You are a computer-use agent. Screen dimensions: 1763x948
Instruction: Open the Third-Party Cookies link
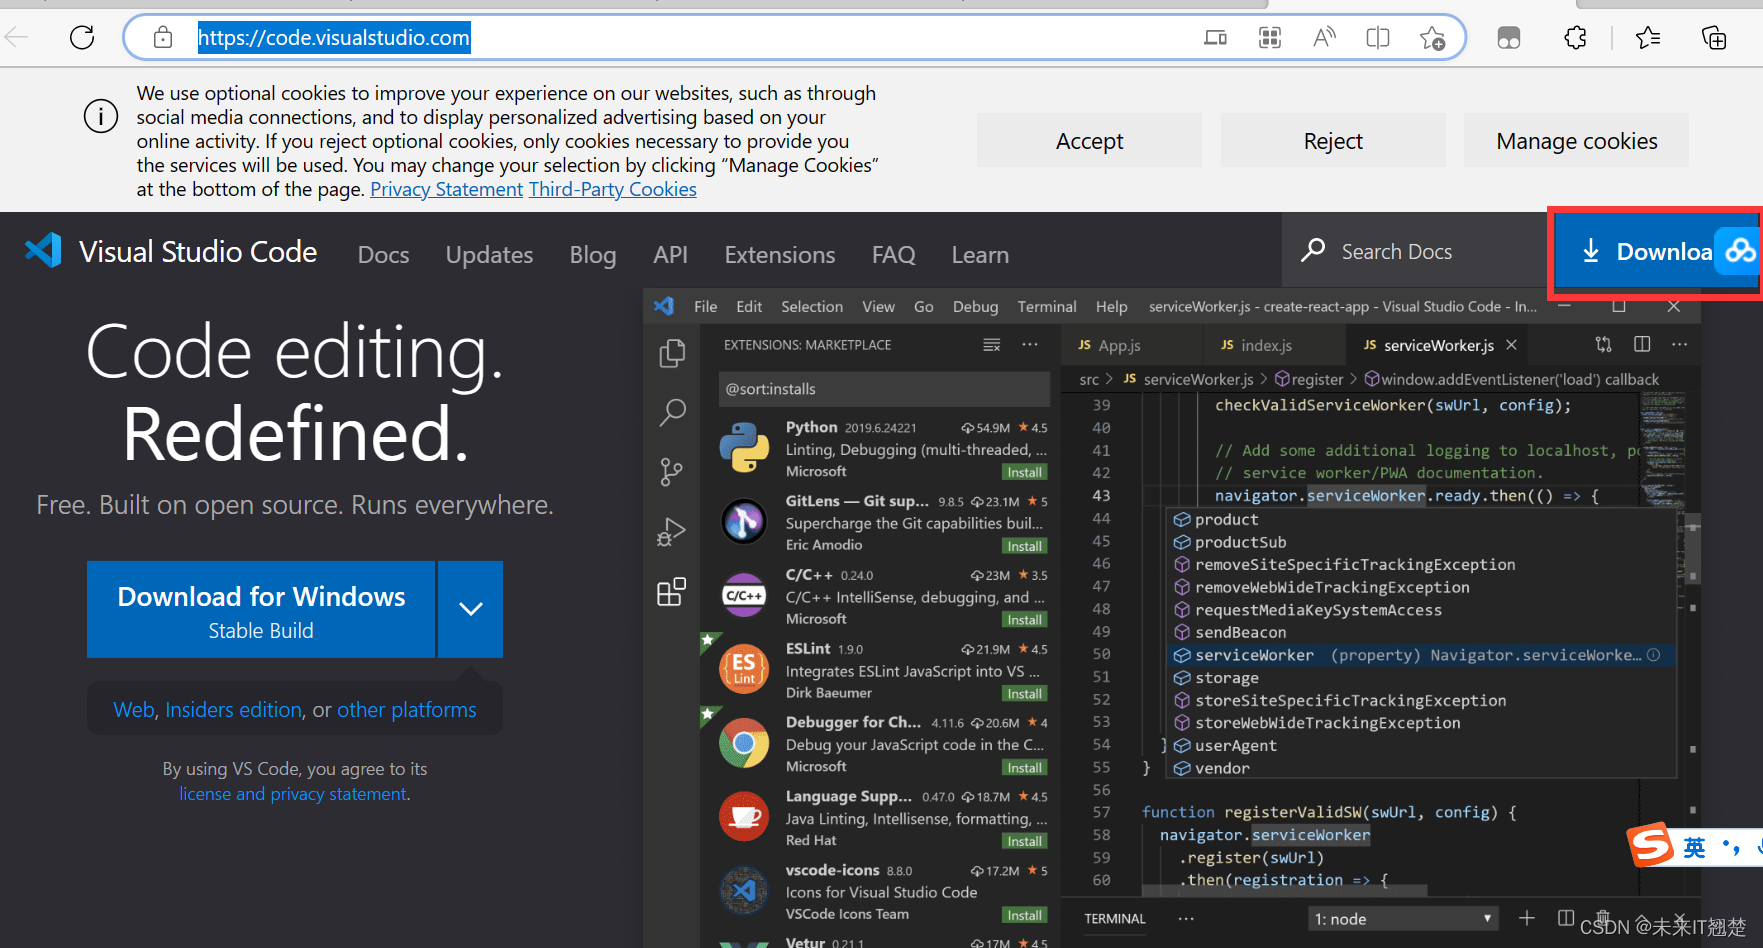tap(612, 189)
